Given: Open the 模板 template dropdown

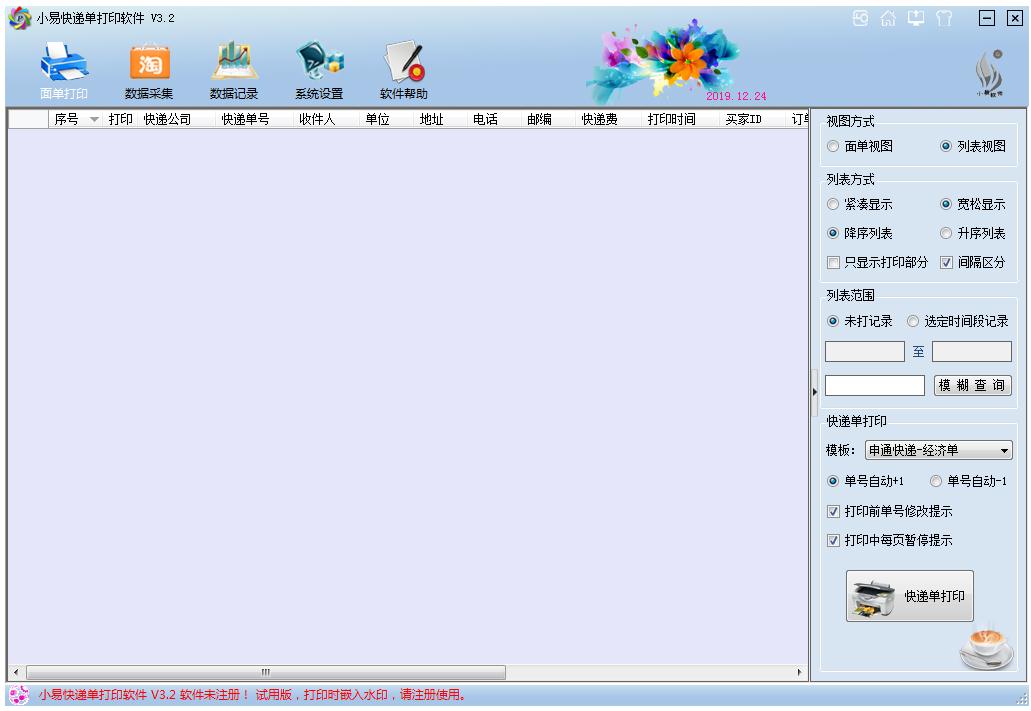Looking at the screenshot, I should point(1005,450).
